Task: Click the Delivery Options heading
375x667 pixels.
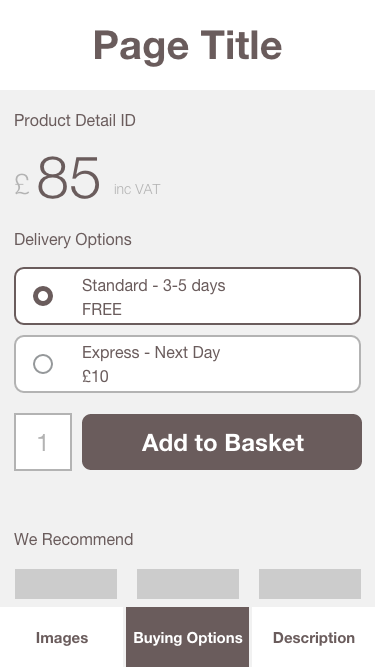Action: pos(73,239)
